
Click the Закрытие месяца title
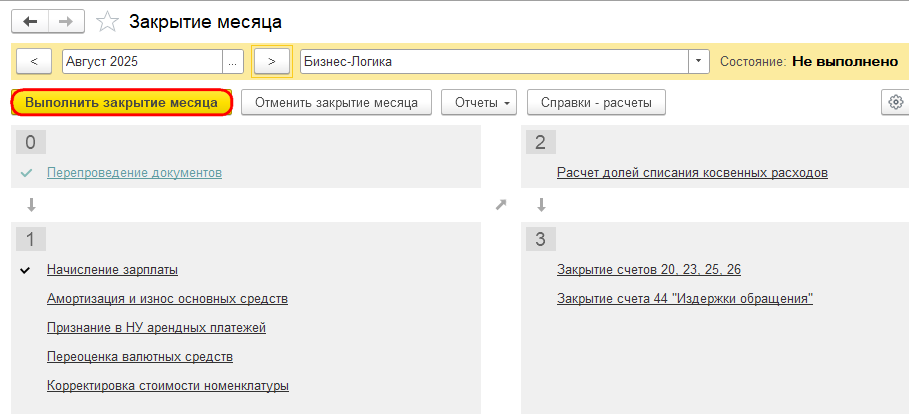pyautogui.click(x=205, y=22)
